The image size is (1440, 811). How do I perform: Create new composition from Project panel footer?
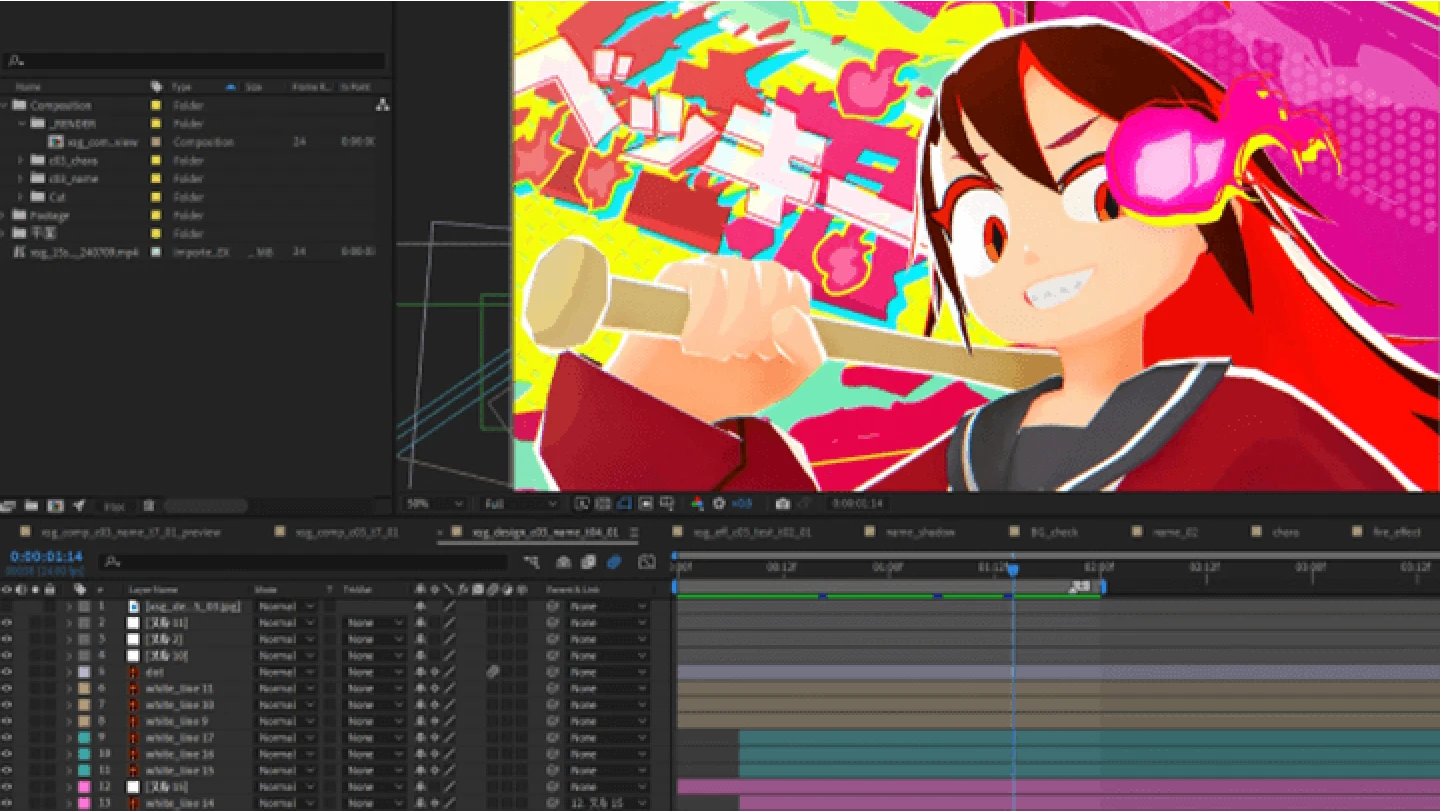tap(55, 506)
